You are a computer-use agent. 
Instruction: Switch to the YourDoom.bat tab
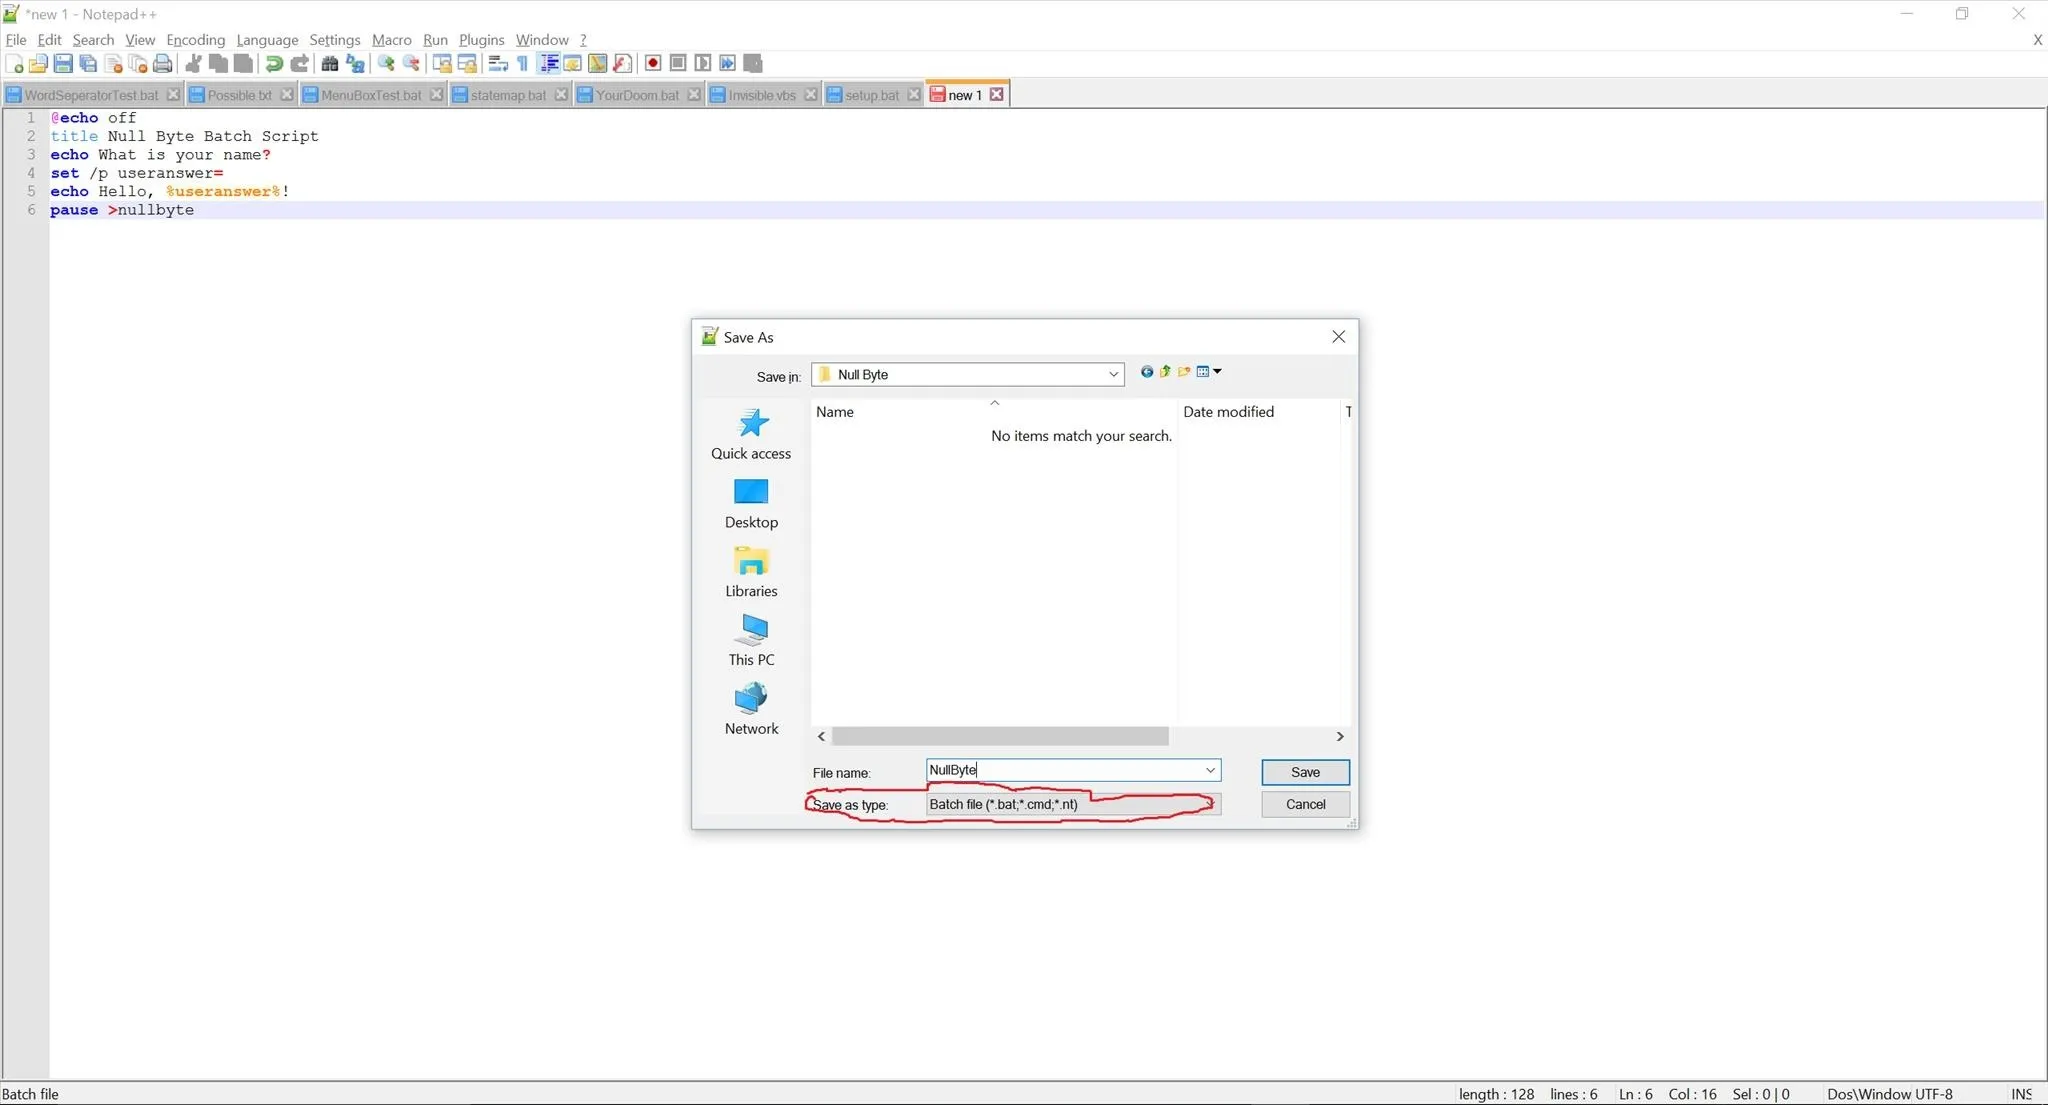638,95
